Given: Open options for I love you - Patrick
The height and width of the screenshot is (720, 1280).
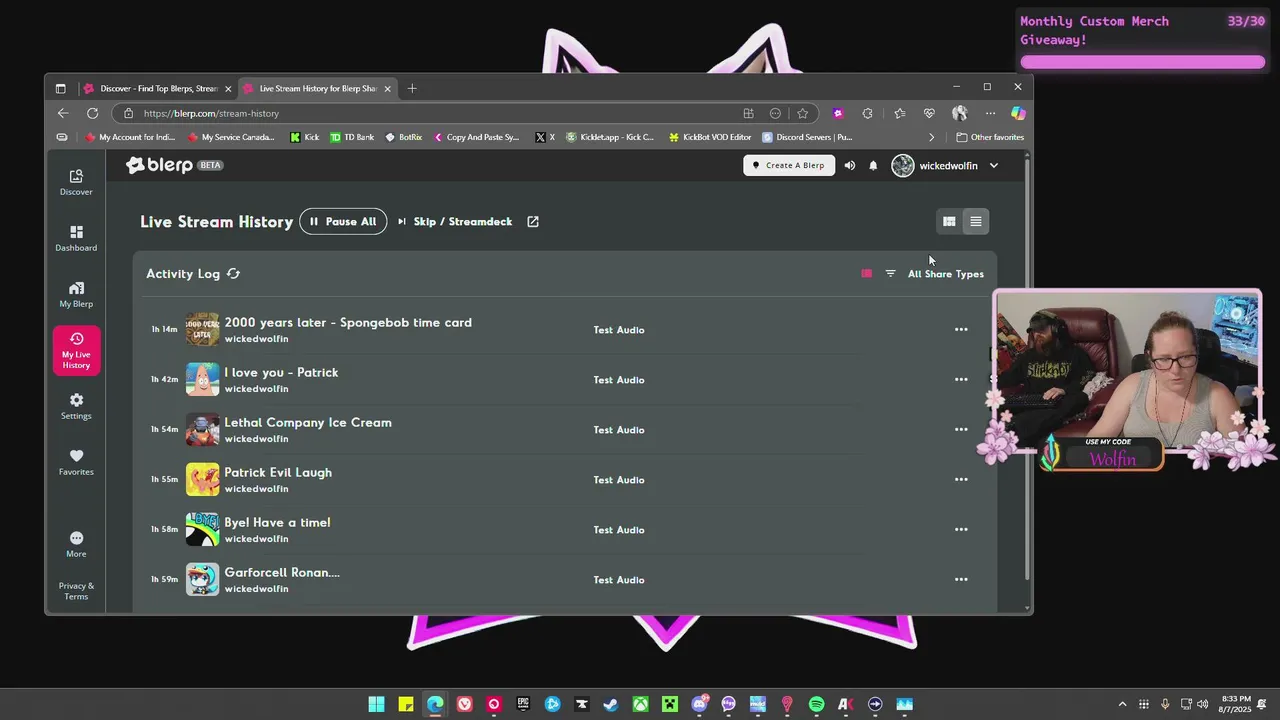Looking at the screenshot, I should (x=961, y=380).
